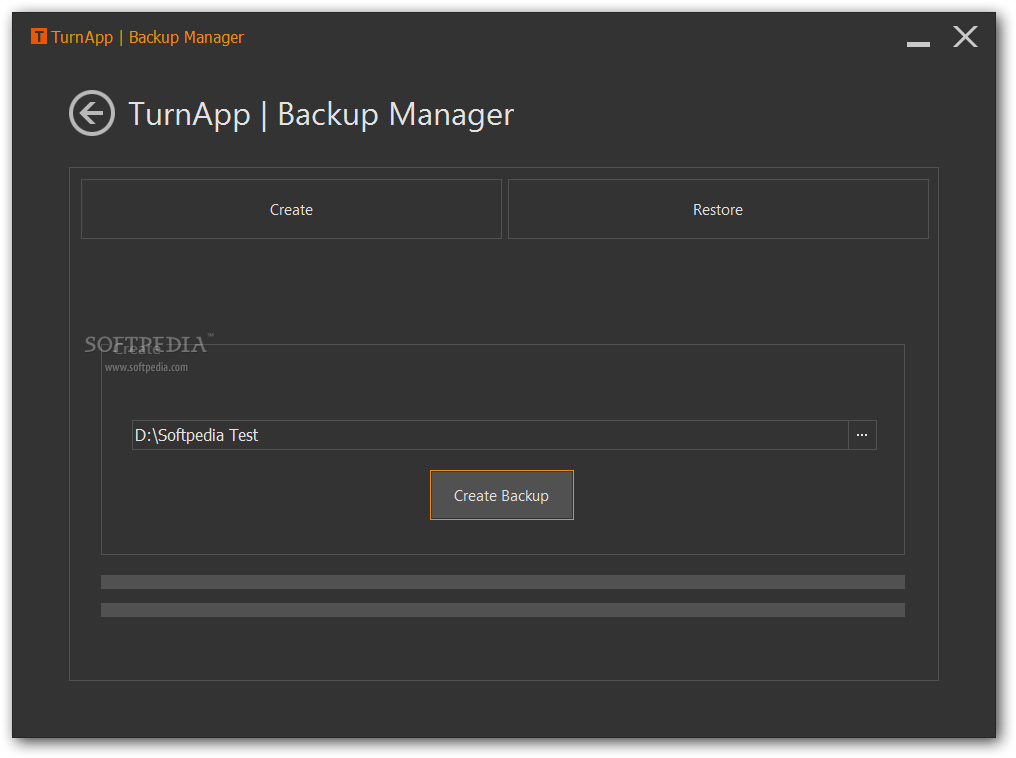
Task: Start the backup with Create Backup
Action: coord(502,495)
